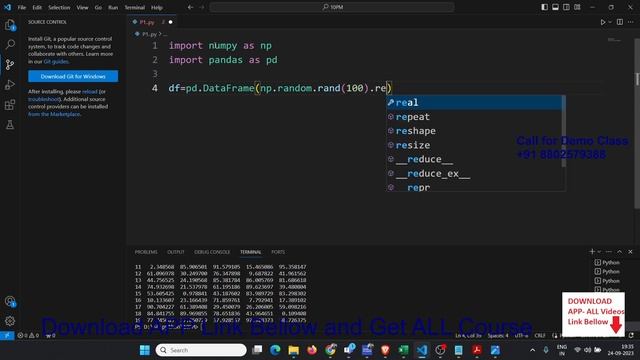Open the Explorer view in activity bar

(10, 25)
